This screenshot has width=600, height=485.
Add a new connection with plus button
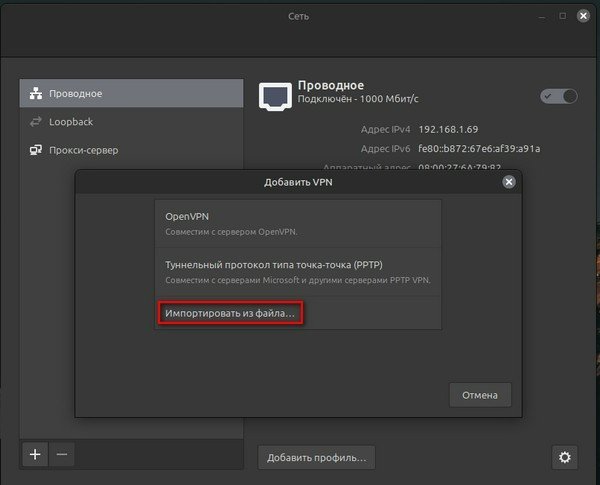[35, 454]
